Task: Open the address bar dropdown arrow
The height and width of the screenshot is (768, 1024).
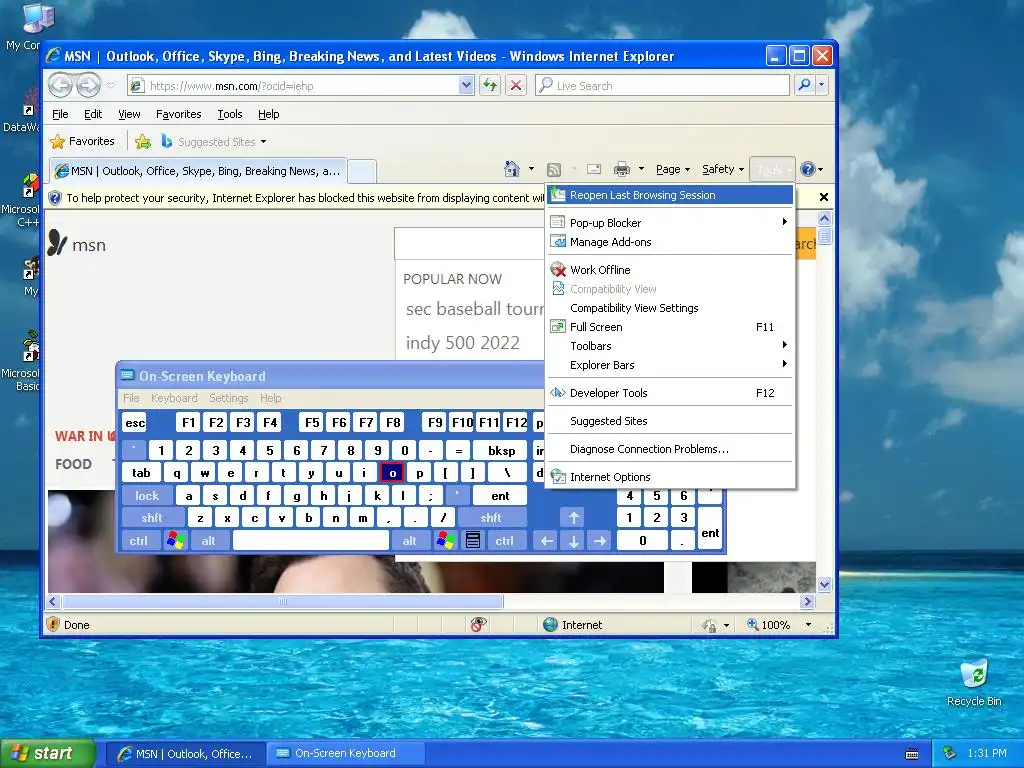Action: pyautogui.click(x=466, y=85)
